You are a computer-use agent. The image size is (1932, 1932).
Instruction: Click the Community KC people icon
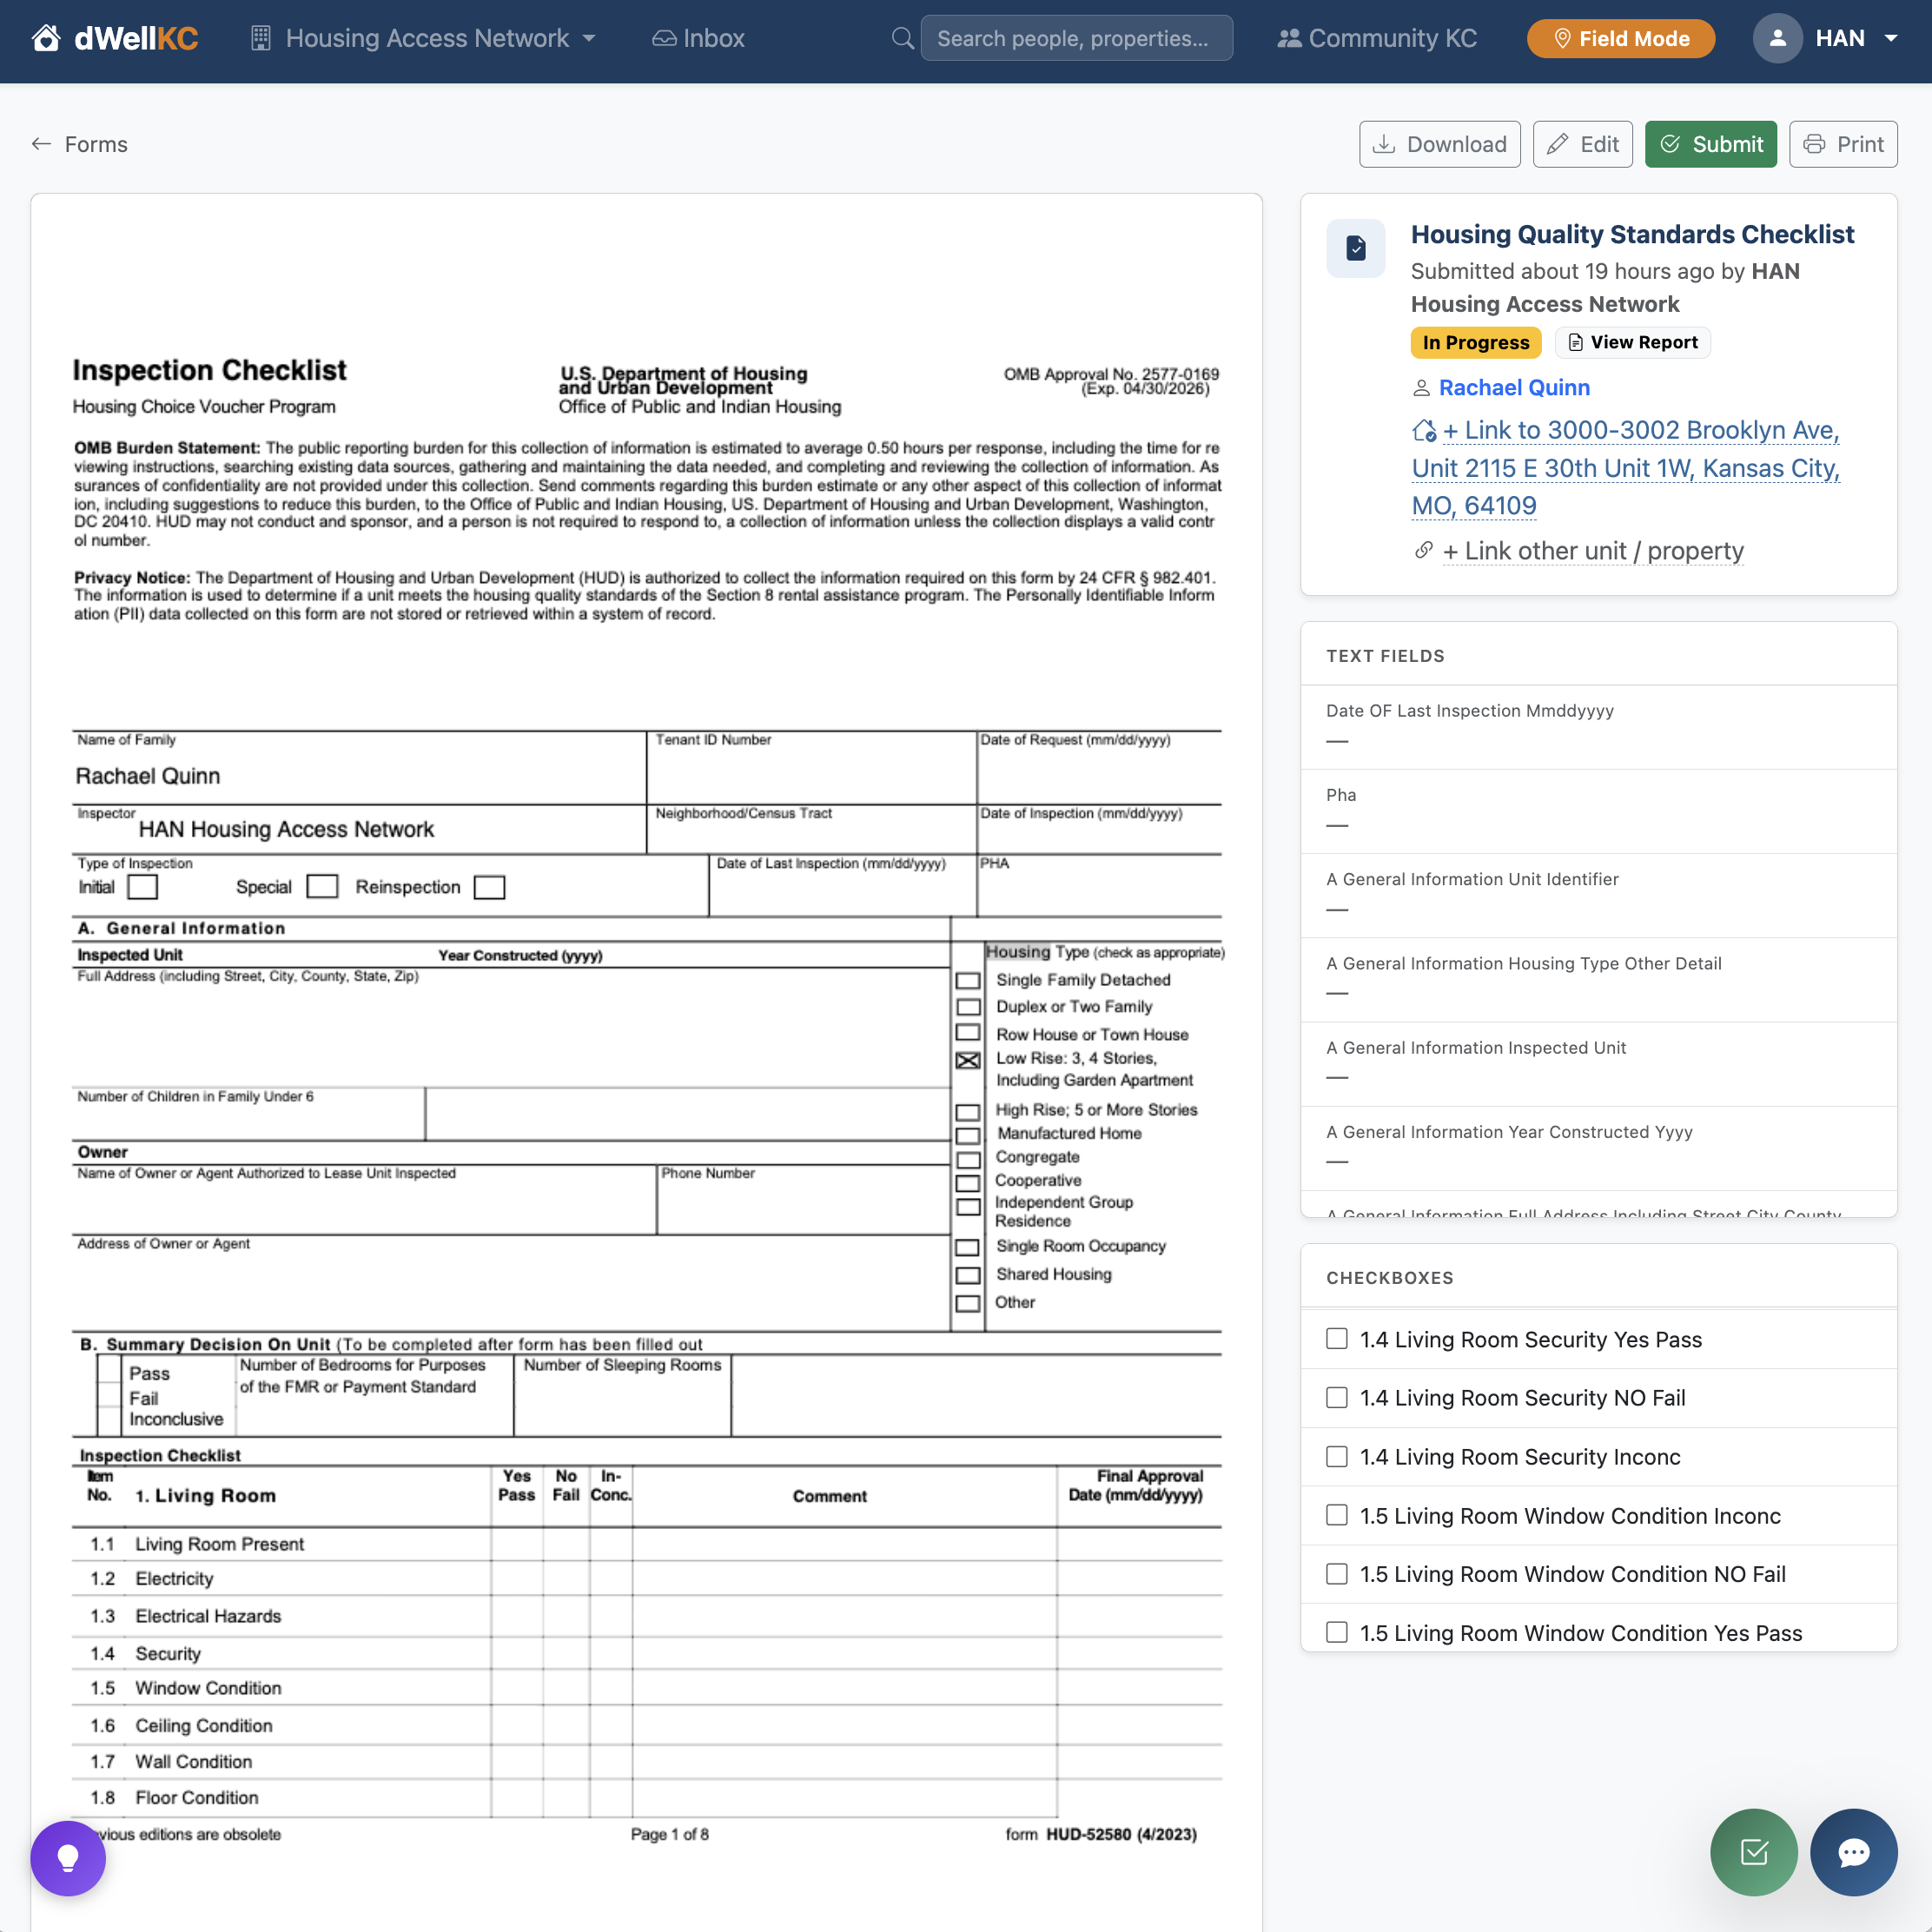tap(1289, 38)
